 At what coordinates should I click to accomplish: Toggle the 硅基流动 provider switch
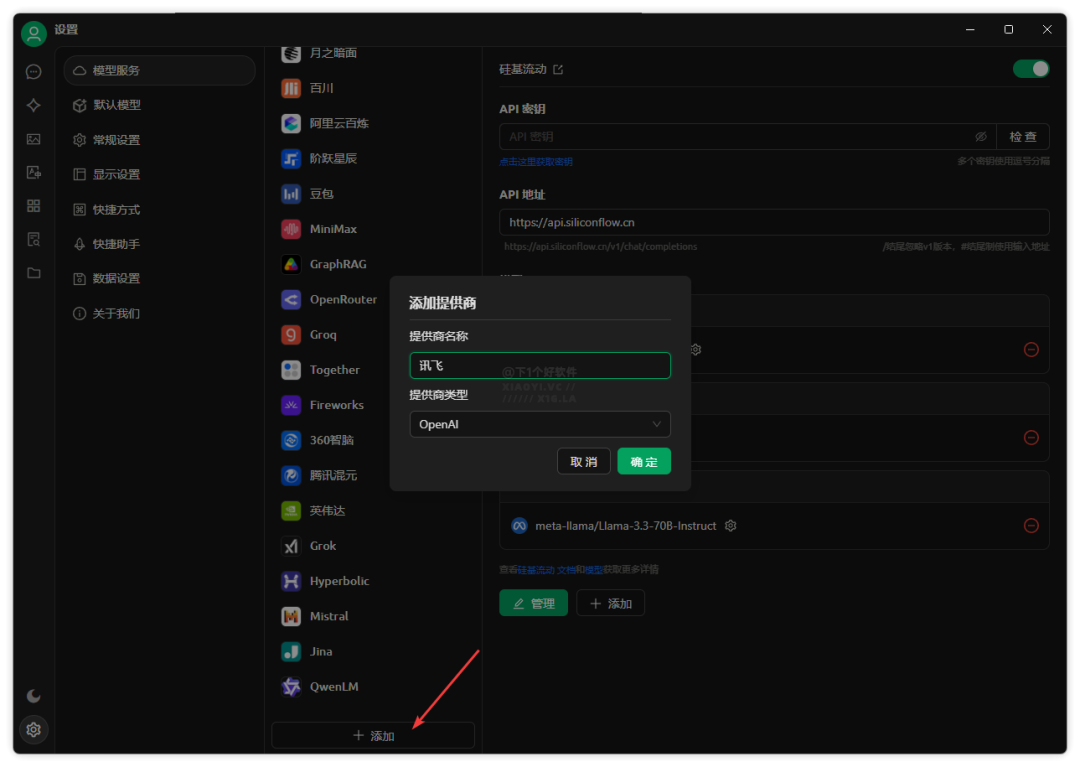1031,69
